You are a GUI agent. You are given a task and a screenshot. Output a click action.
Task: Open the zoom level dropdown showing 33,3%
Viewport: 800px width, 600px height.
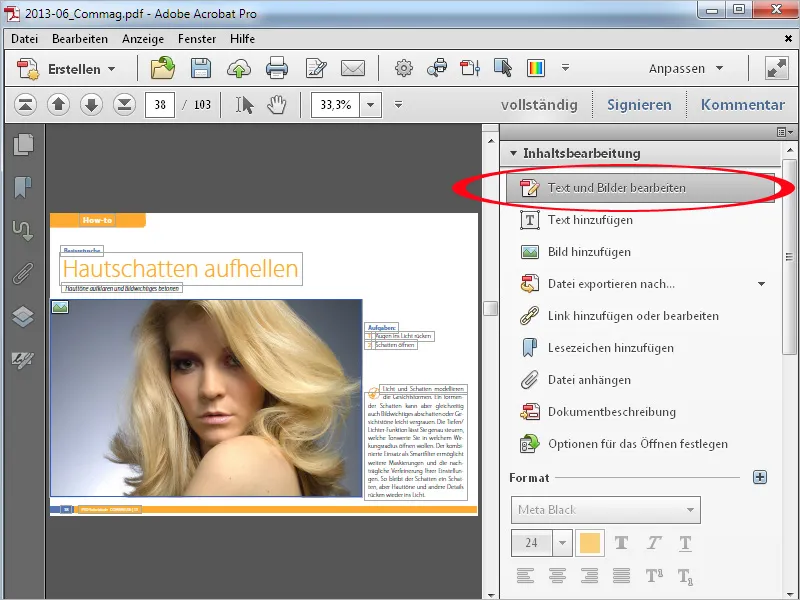[x=371, y=103]
